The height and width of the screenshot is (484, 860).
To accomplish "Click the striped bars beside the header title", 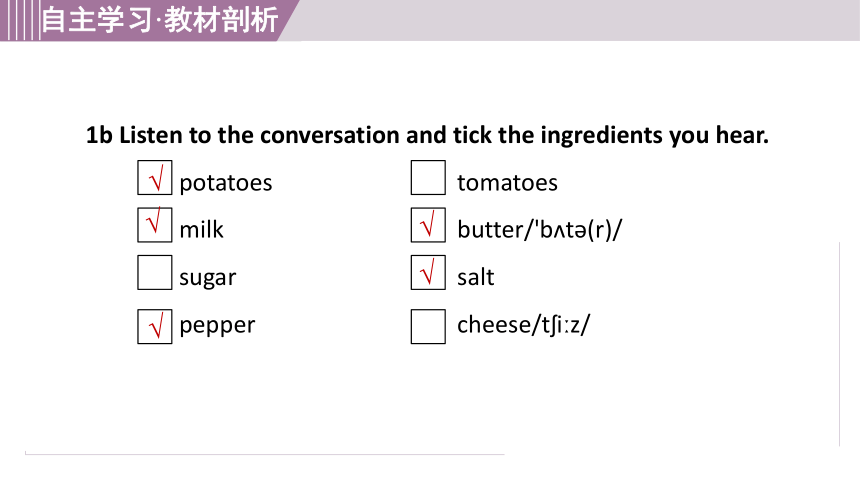I will coord(20,20).
